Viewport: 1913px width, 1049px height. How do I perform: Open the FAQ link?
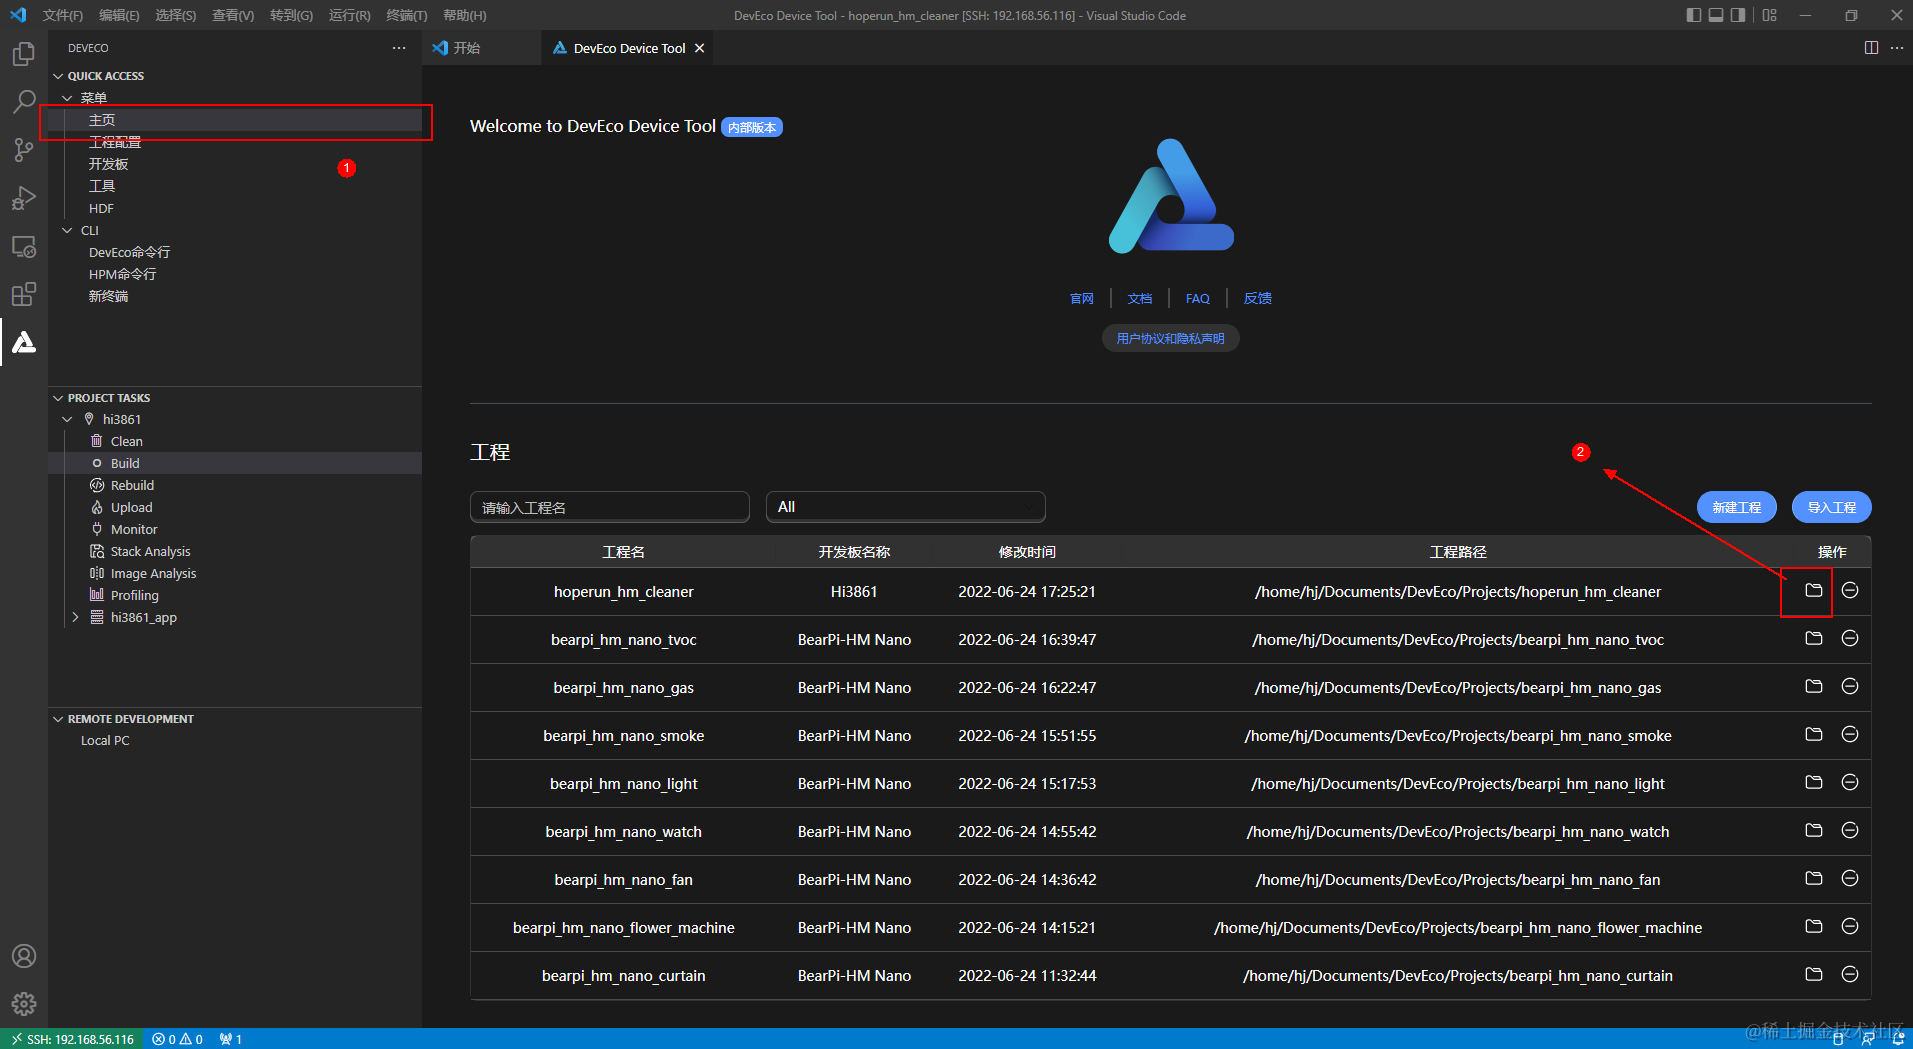click(x=1197, y=298)
